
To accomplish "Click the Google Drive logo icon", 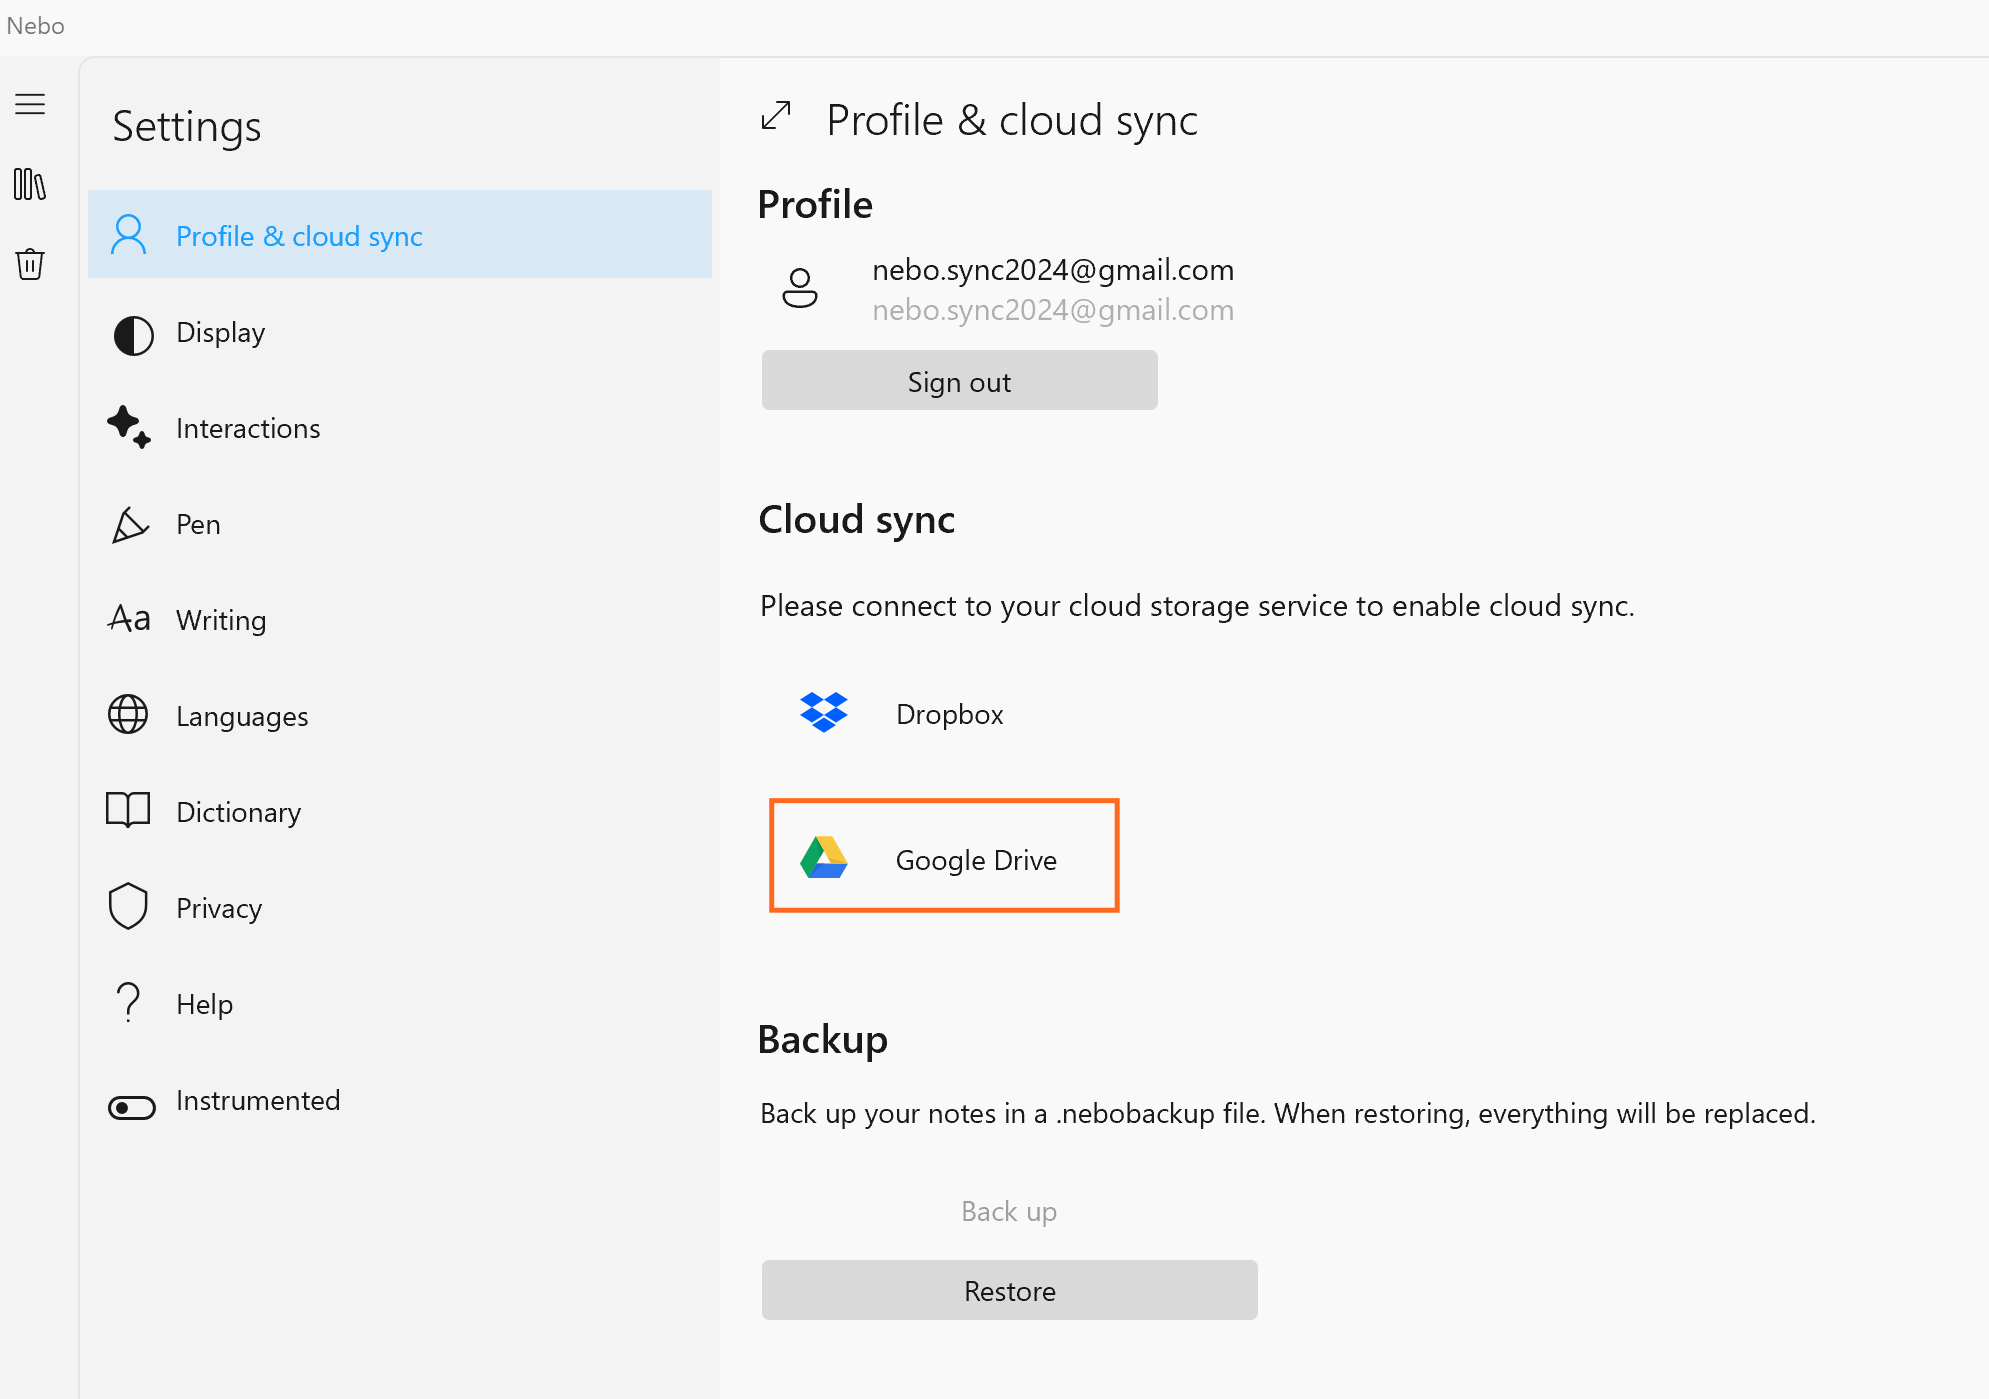I will (x=824, y=858).
